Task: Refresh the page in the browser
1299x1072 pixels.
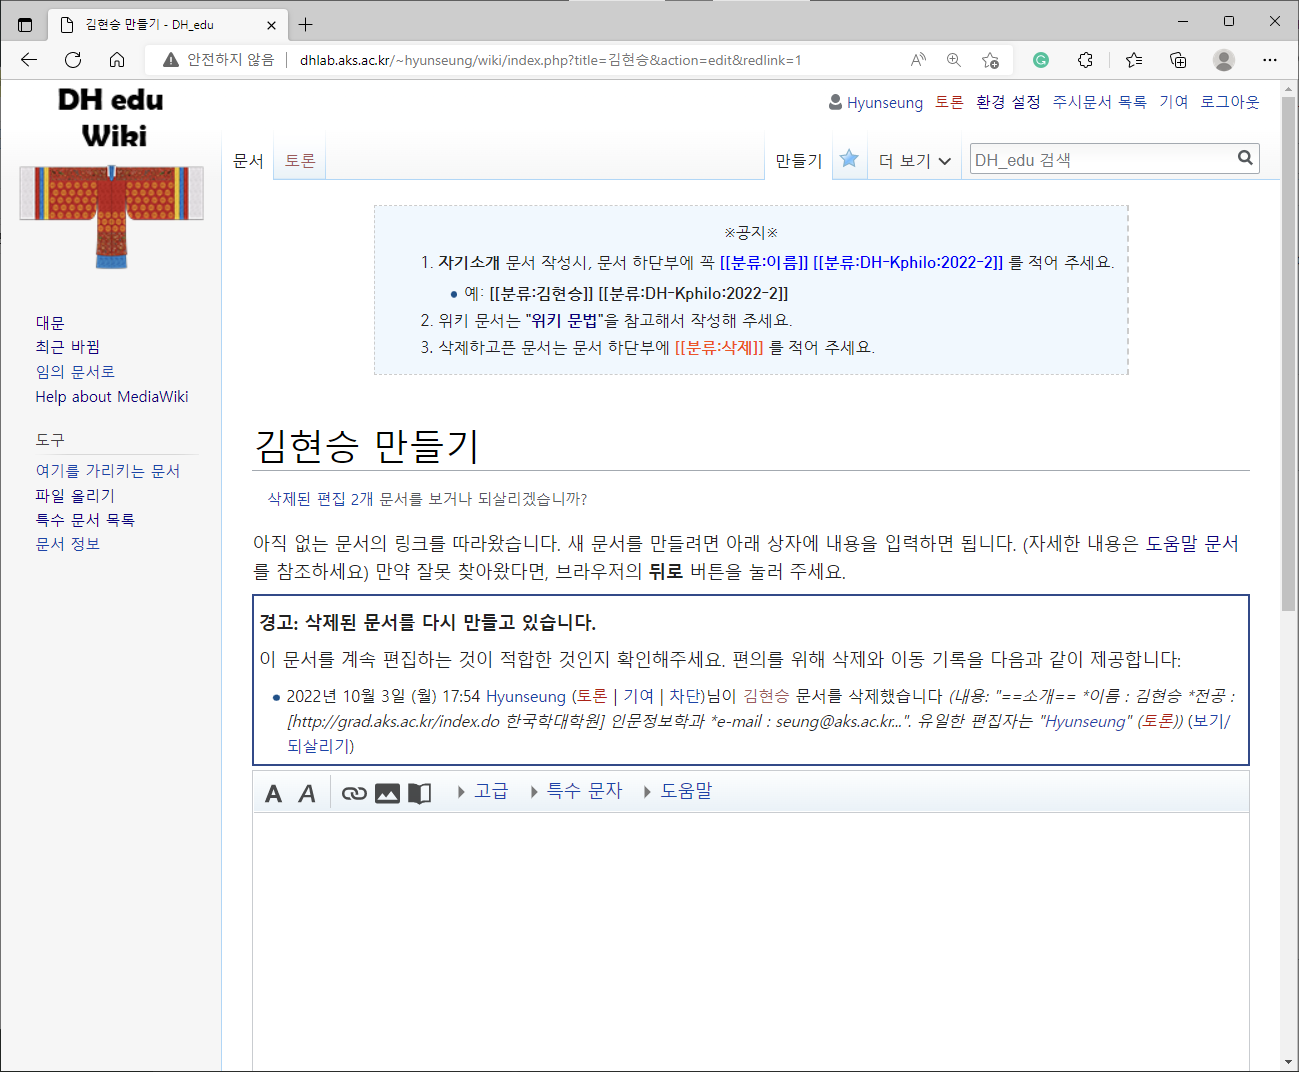Action: coord(73,60)
